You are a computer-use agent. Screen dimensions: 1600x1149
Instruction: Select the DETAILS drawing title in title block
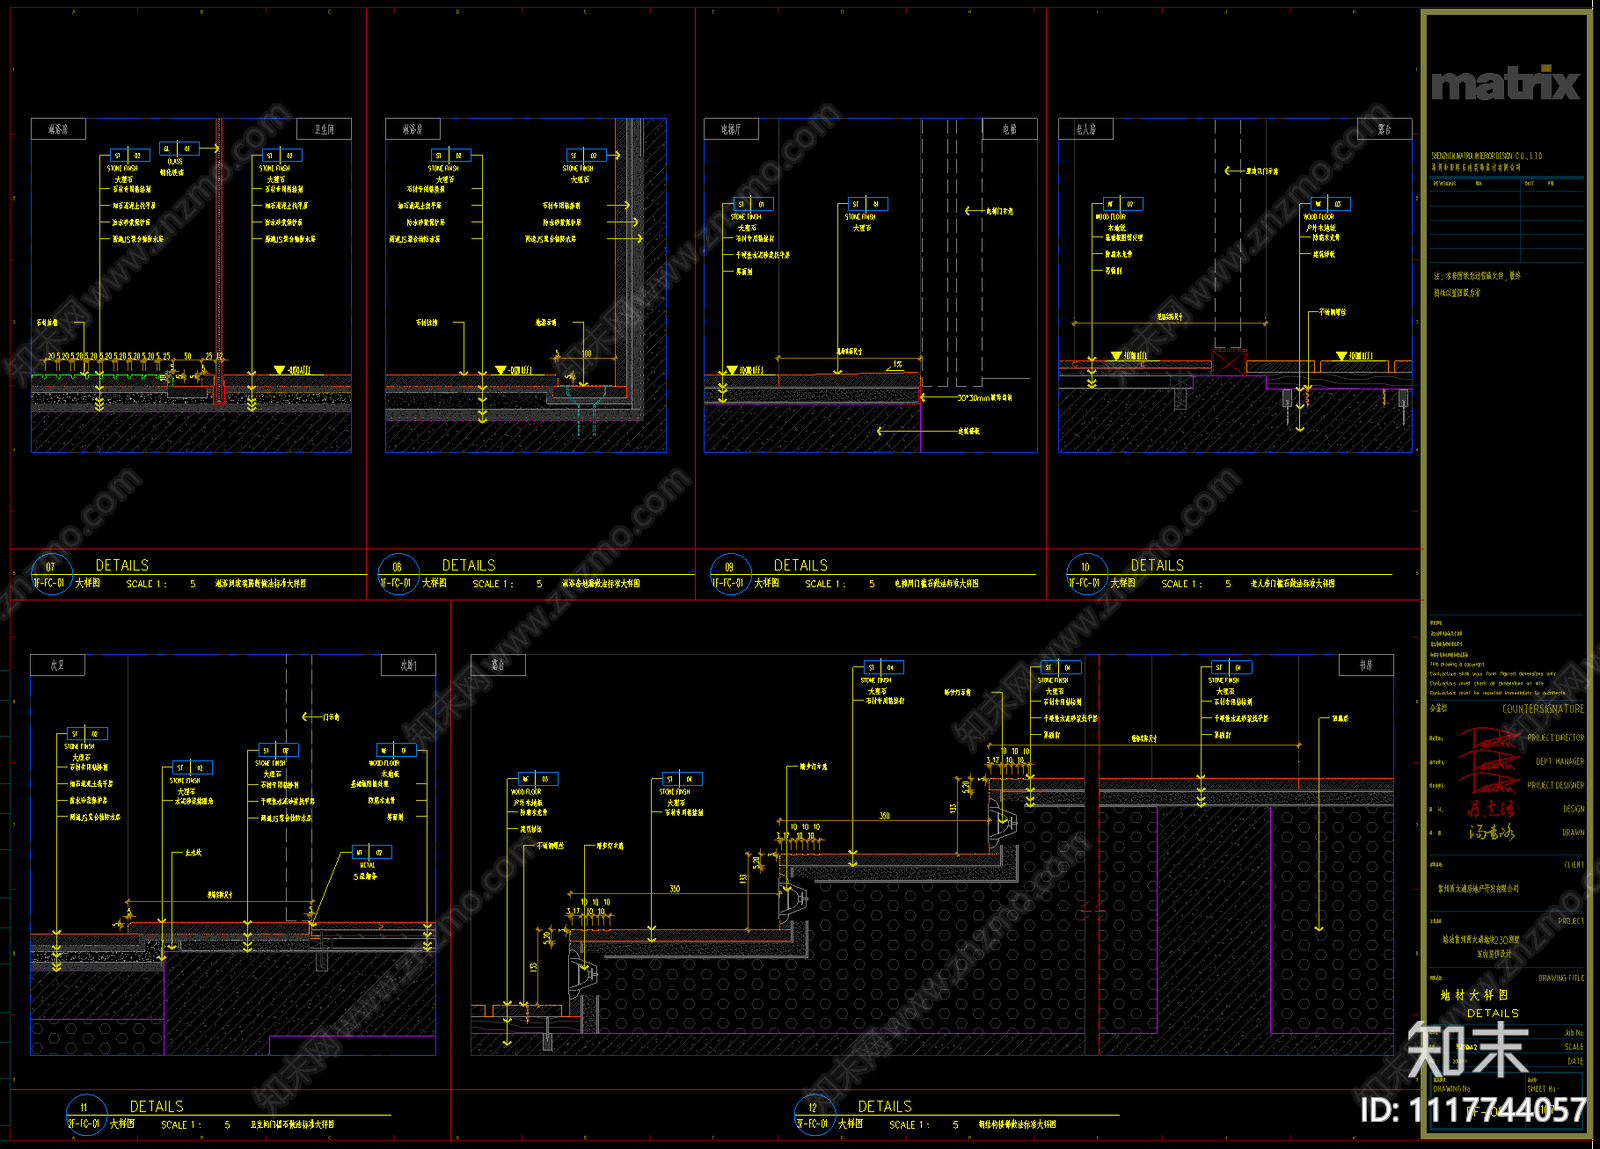coord(1493,1013)
